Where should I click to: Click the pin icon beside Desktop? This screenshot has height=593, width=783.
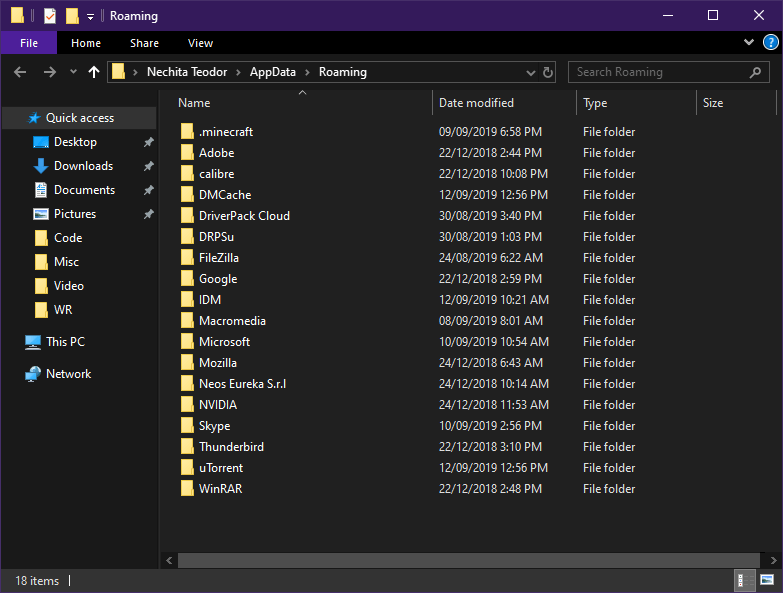point(148,142)
